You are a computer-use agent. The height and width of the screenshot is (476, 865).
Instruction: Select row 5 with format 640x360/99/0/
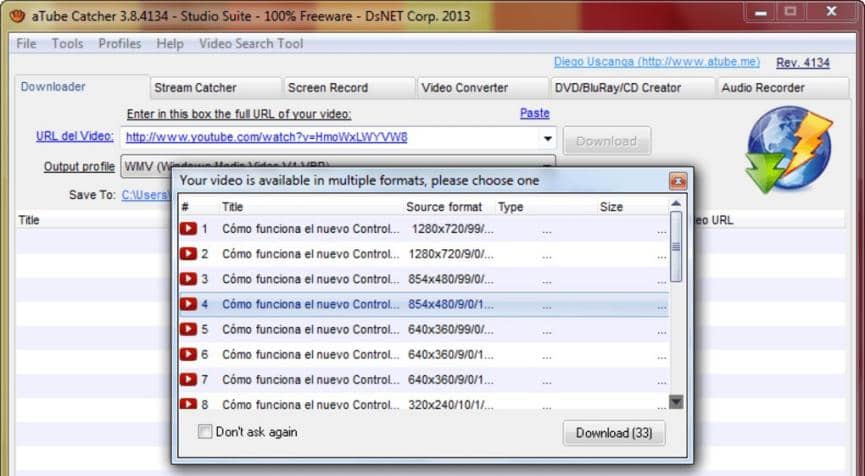(x=424, y=329)
